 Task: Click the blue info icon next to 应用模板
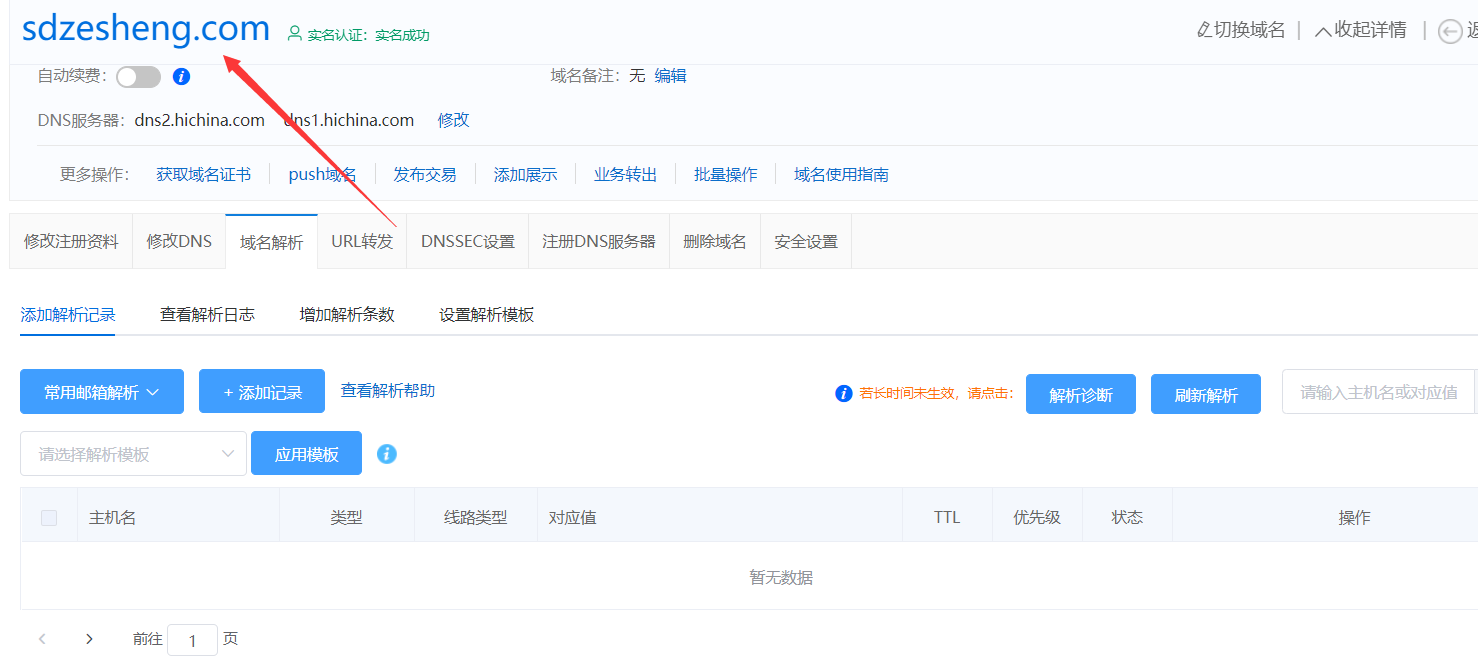click(387, 454)
